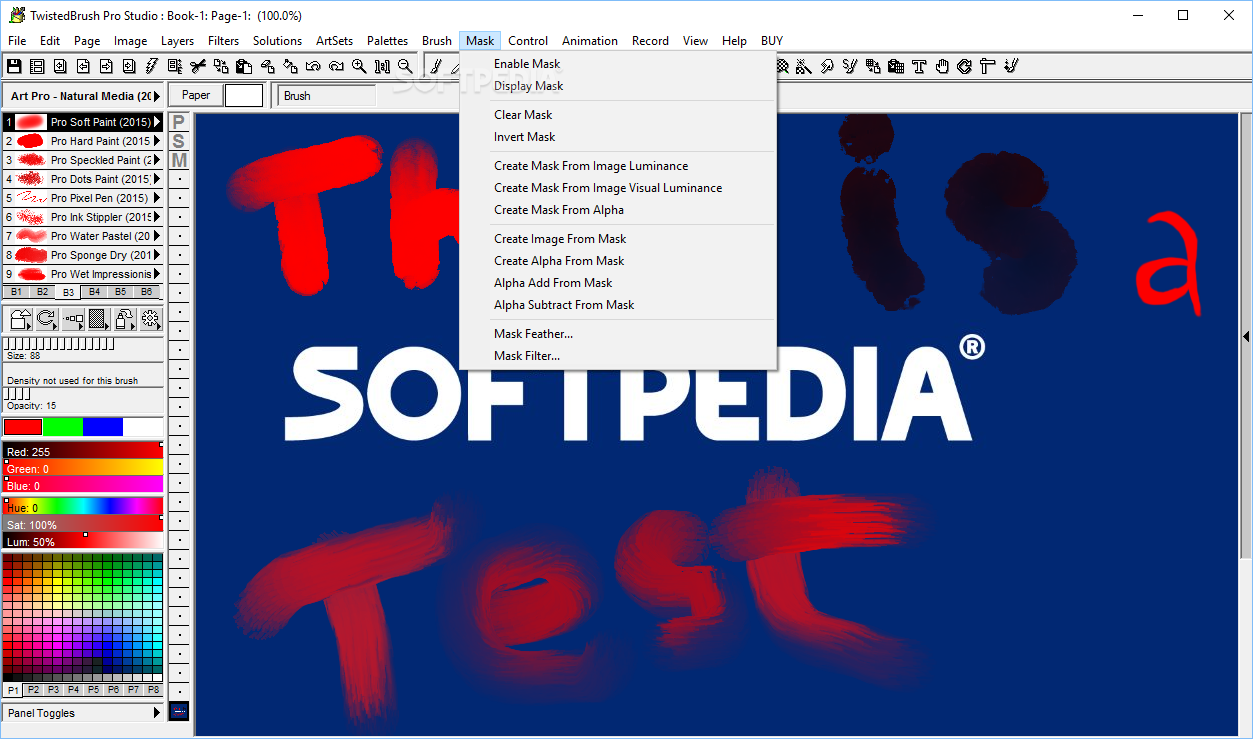Toggle the P button beside brush list
Image resolution: width=1253 pixels, height=739 pixels.
click(x=178, y=122)
